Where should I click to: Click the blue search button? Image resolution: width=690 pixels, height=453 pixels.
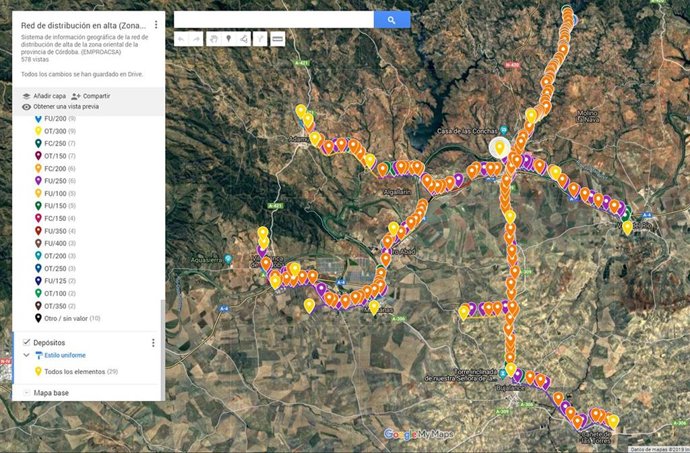point(392,19)
